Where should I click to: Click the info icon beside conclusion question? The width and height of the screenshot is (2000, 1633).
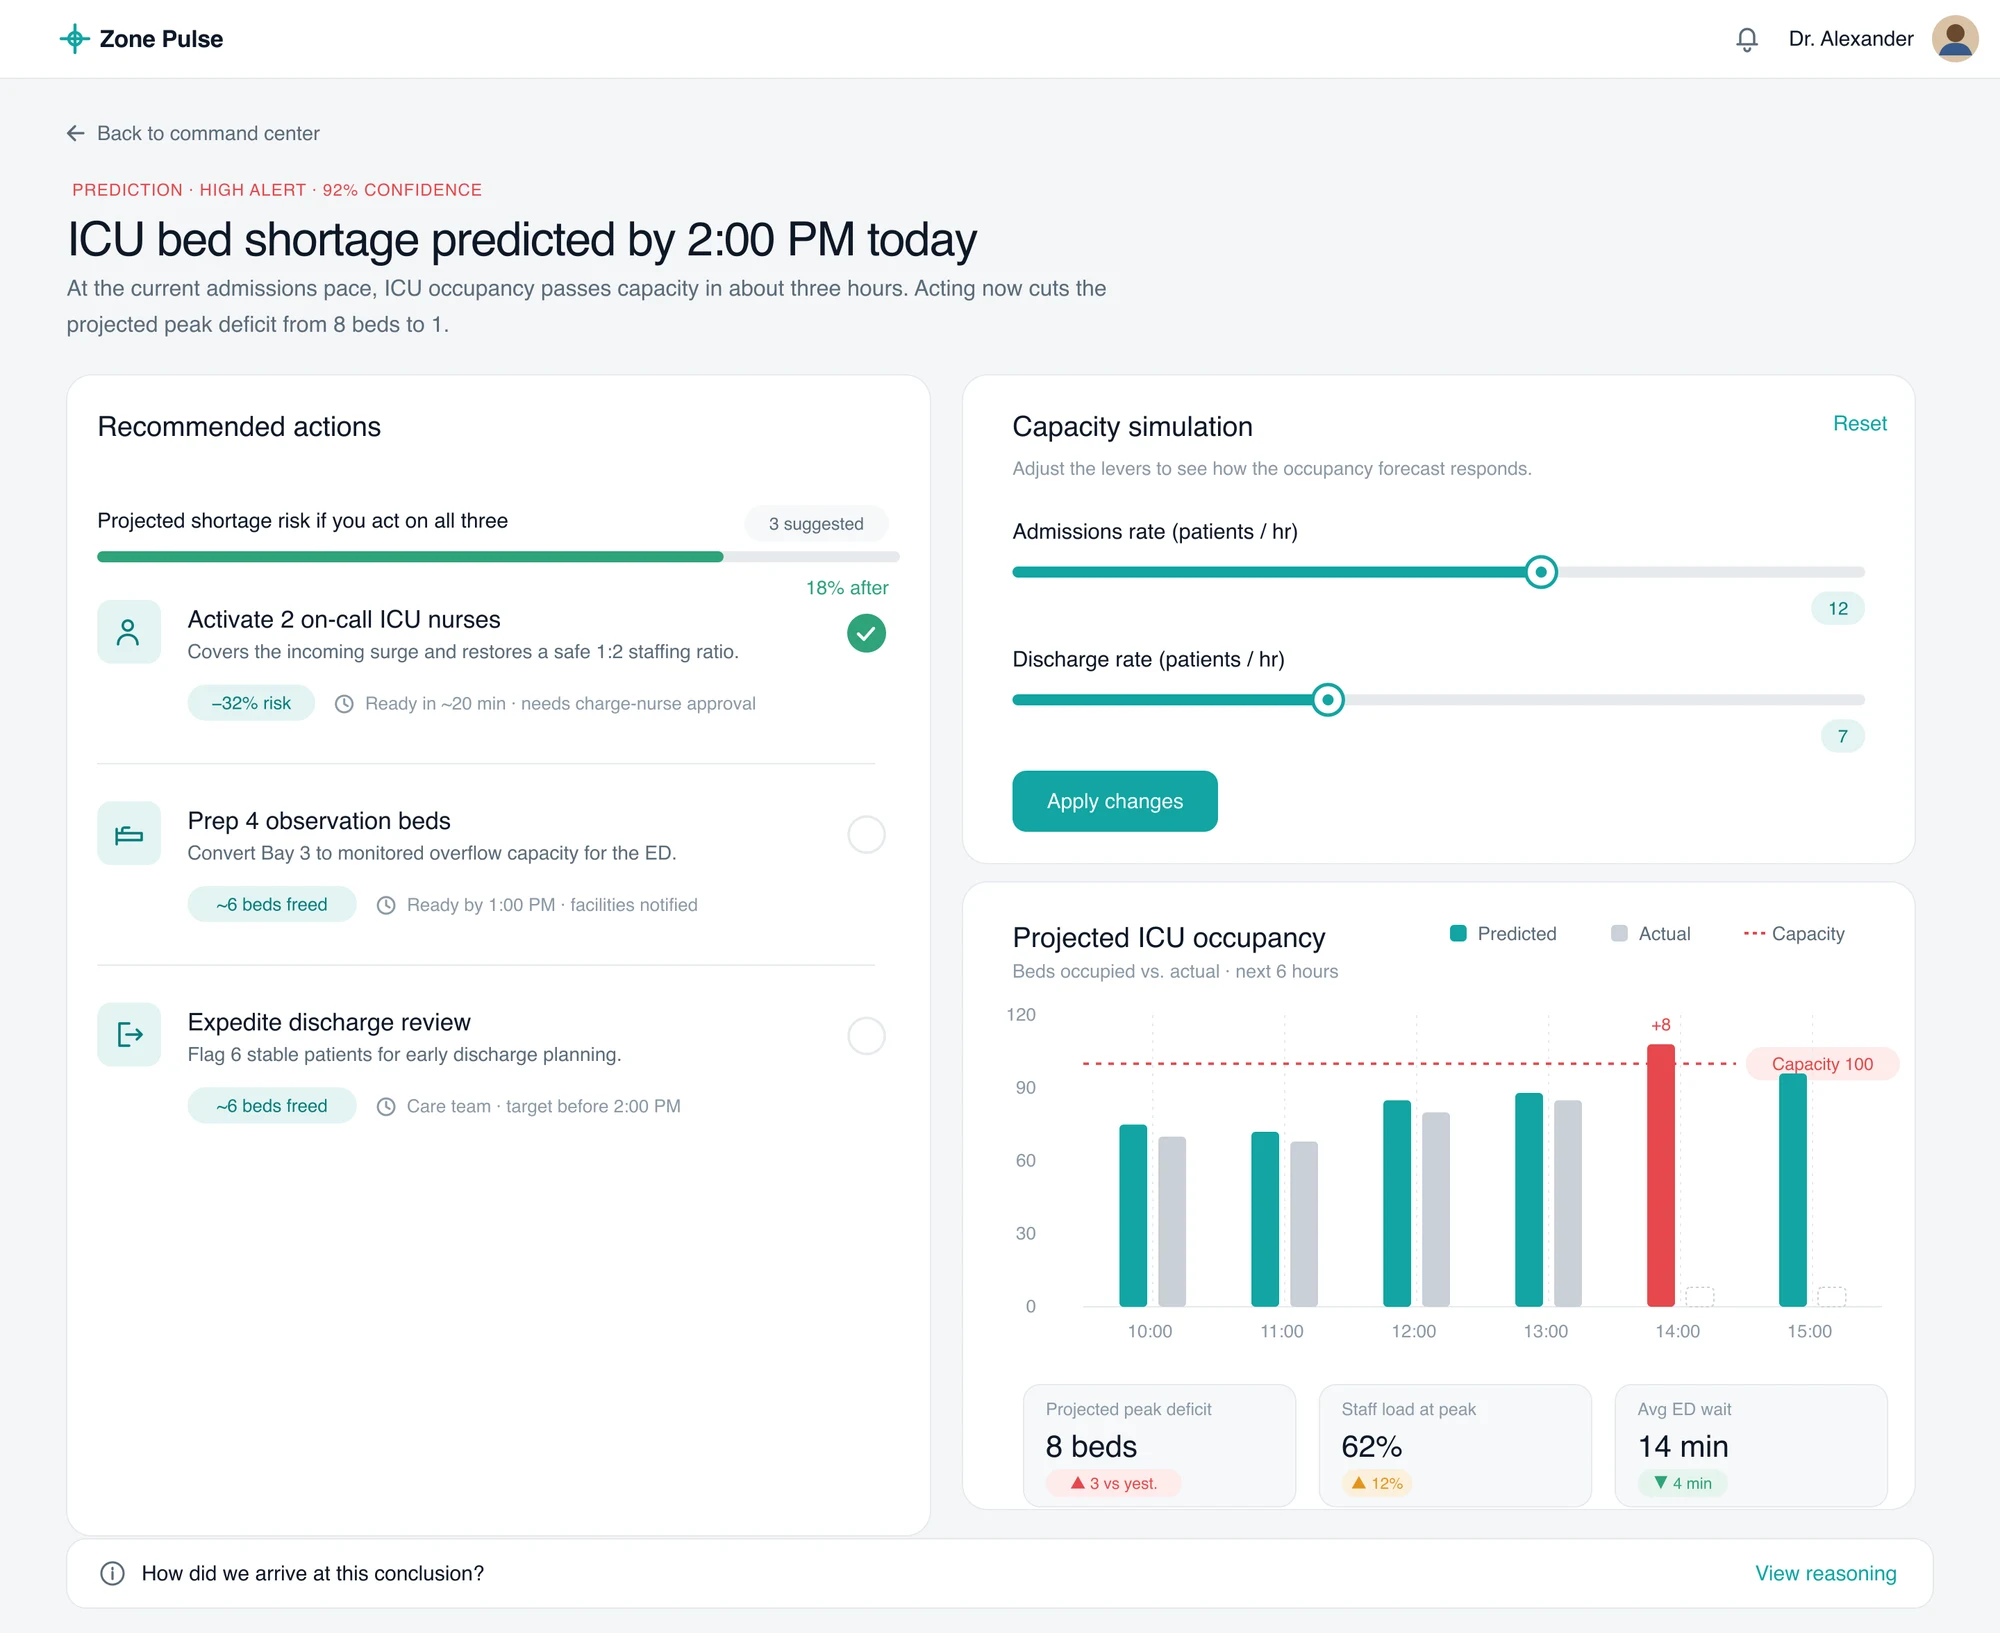113,1573
